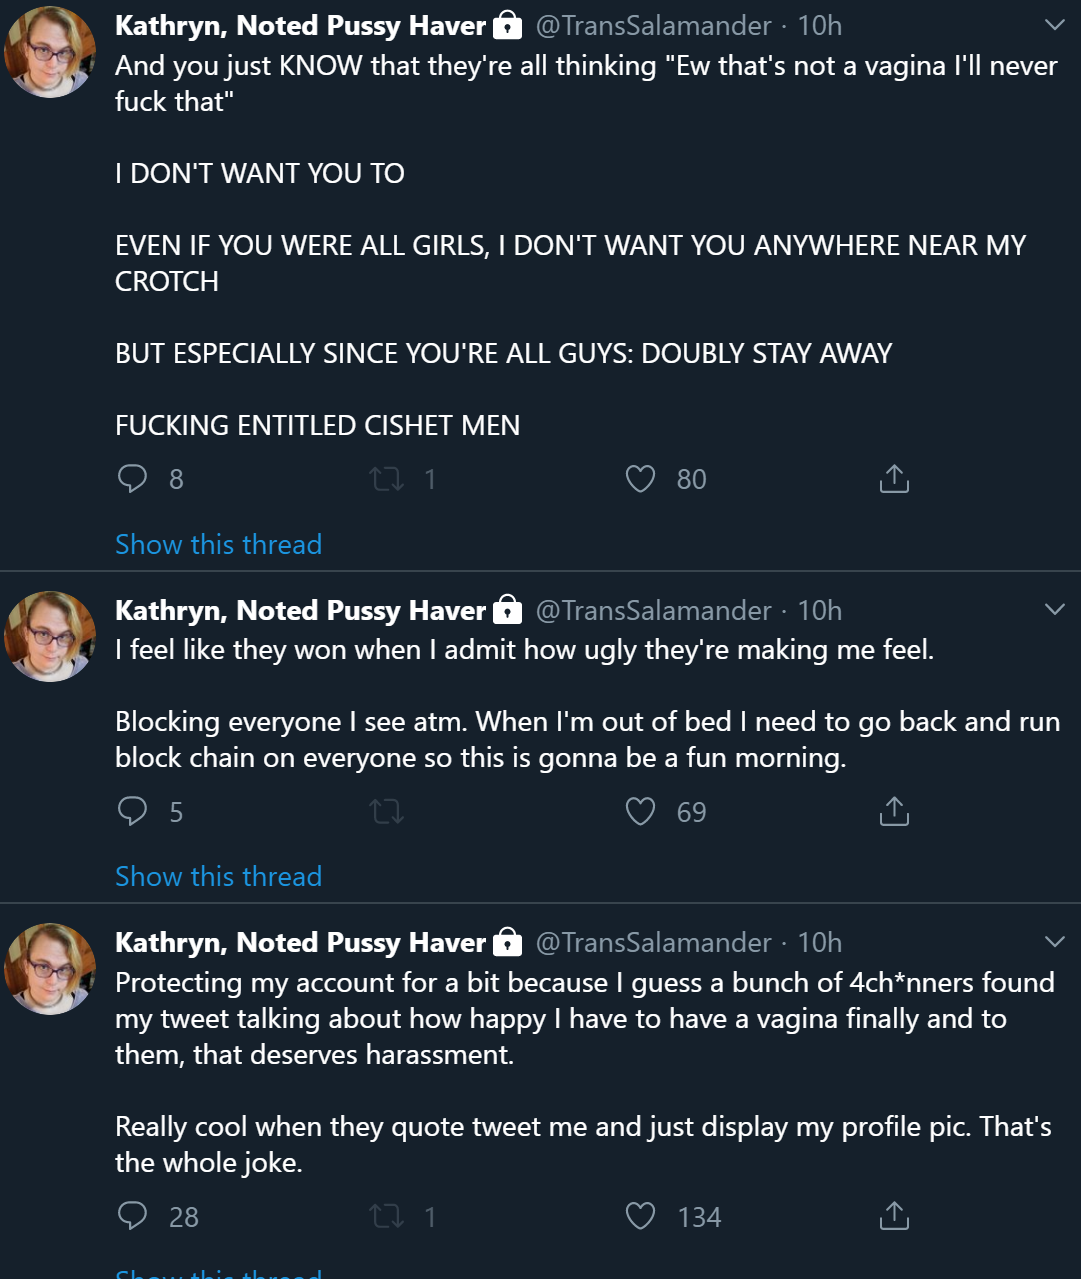
Task: Reply to the tweet with 8 replies
Action: click(x=133, y=479)
